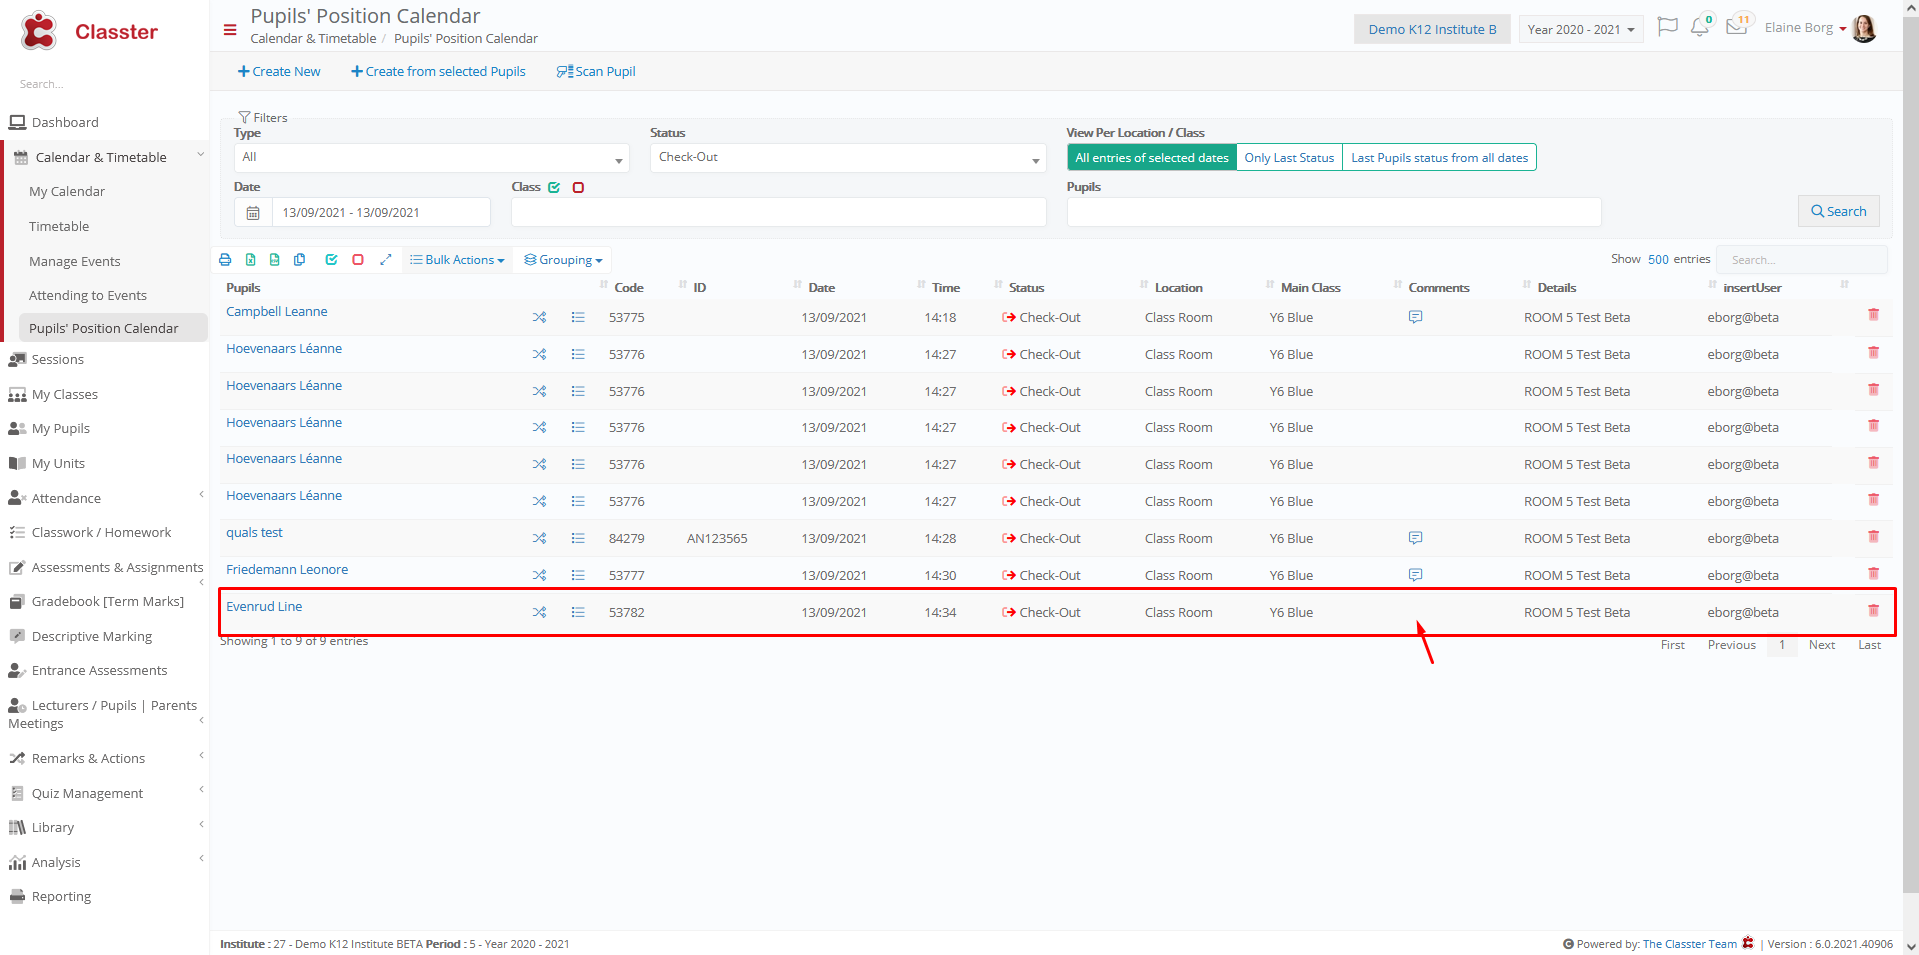Sort table by Code column
The width and height of the screenshot is (1919, 955).
click(x=628, y=288)
